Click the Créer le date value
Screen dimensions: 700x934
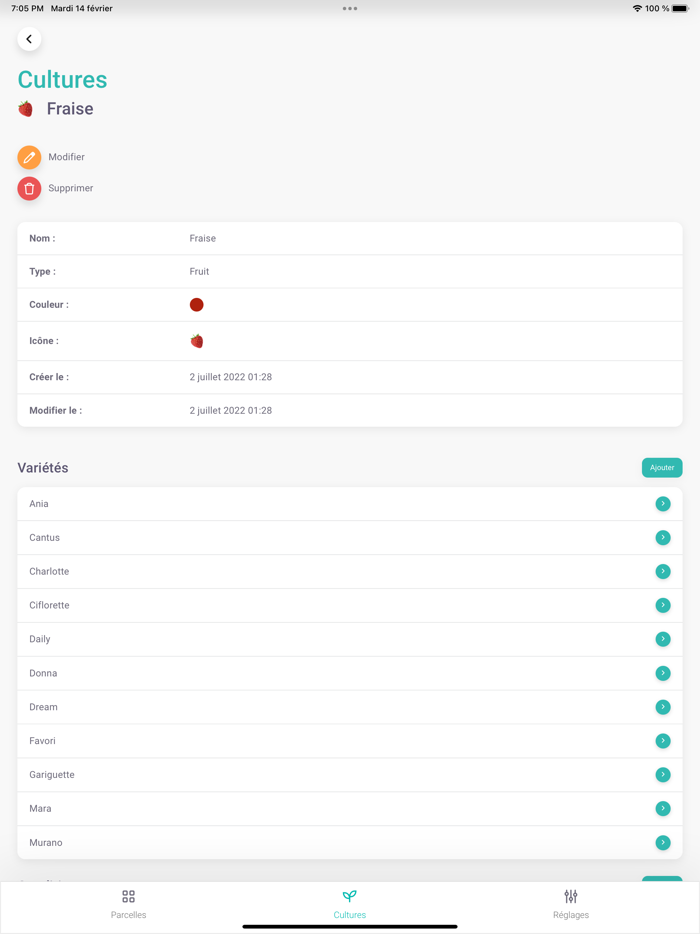pos(231,377)
